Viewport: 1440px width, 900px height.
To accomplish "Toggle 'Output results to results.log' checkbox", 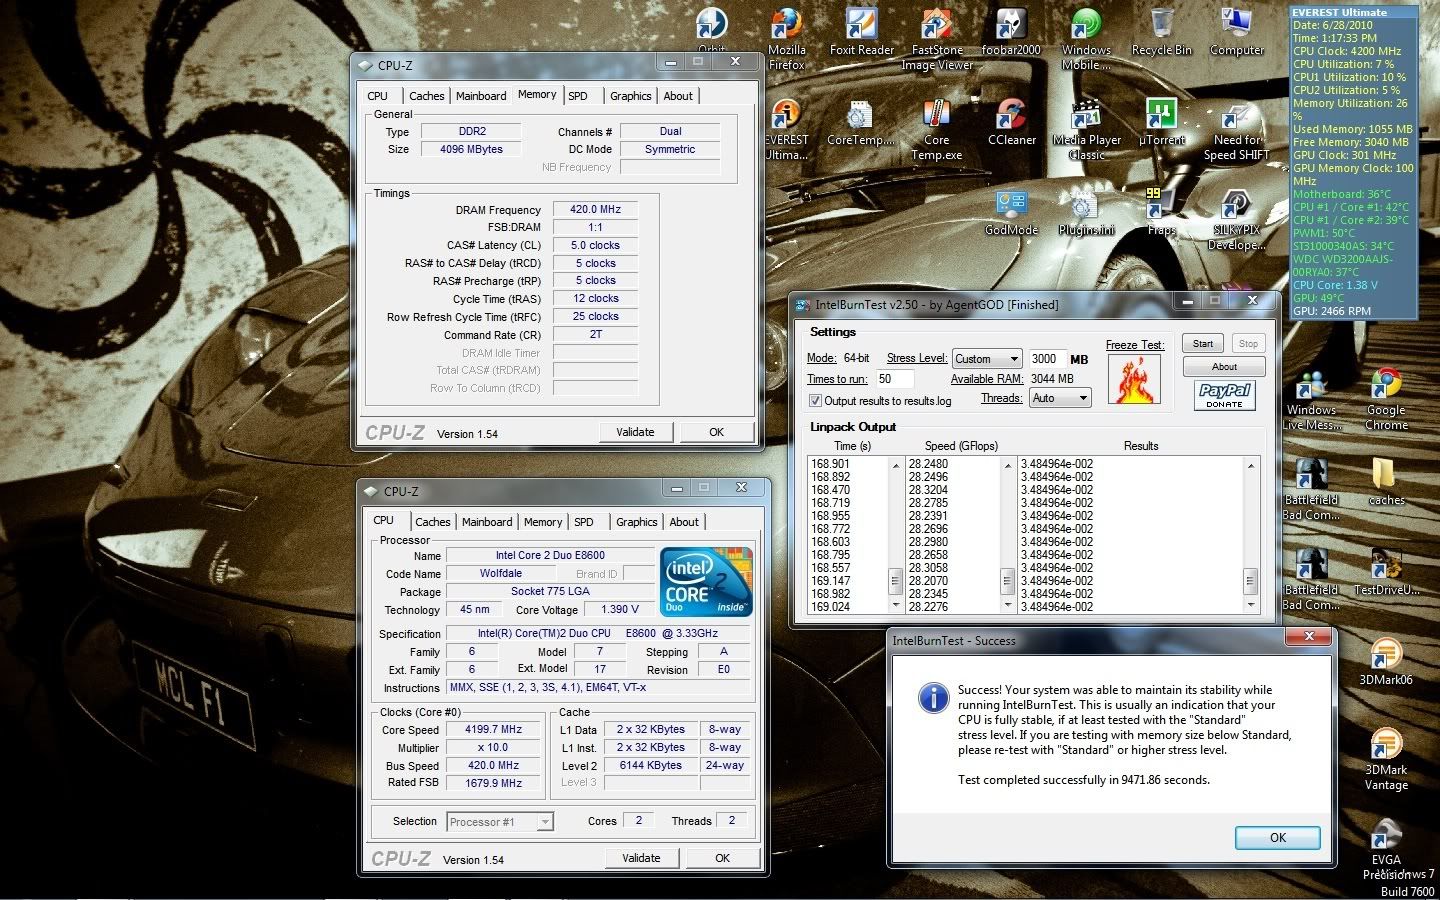I will pos(815,401).
